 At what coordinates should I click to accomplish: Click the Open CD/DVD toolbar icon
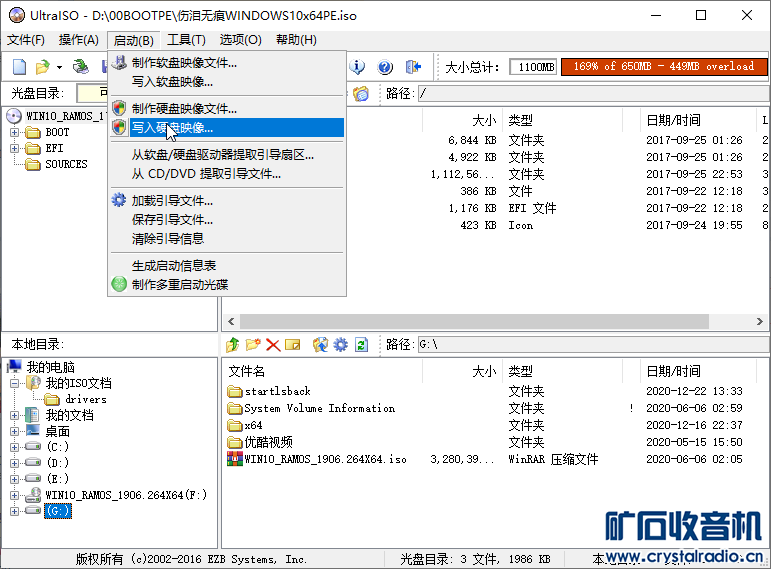[81, 66]
